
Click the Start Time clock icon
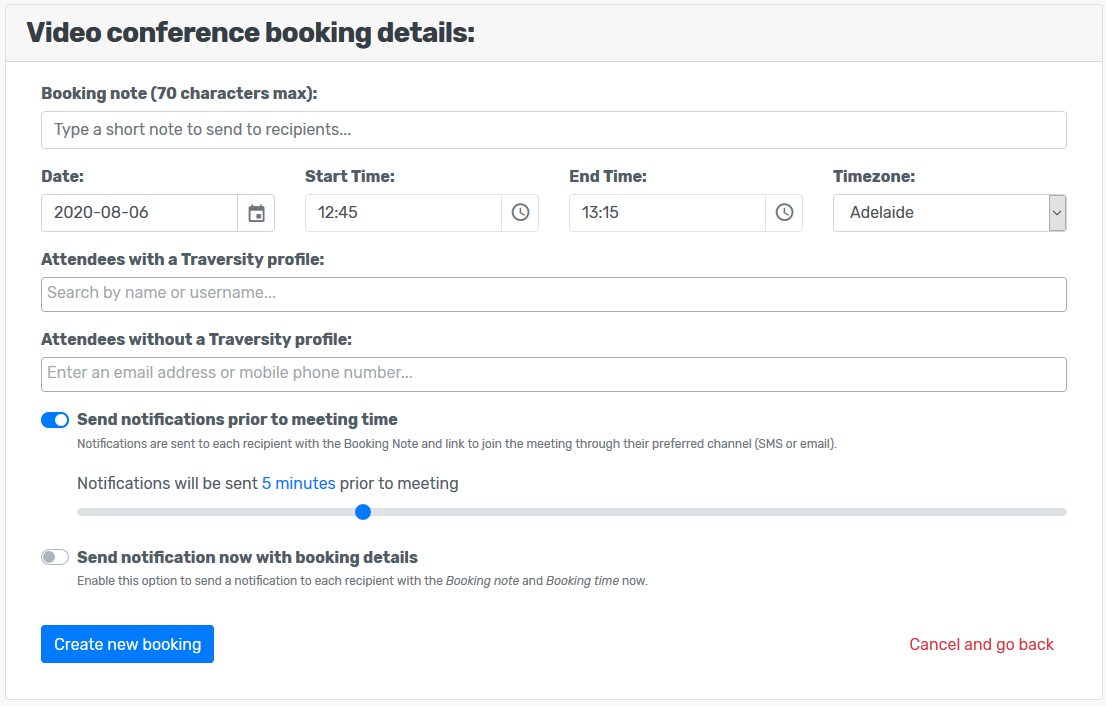coord(520,213)
